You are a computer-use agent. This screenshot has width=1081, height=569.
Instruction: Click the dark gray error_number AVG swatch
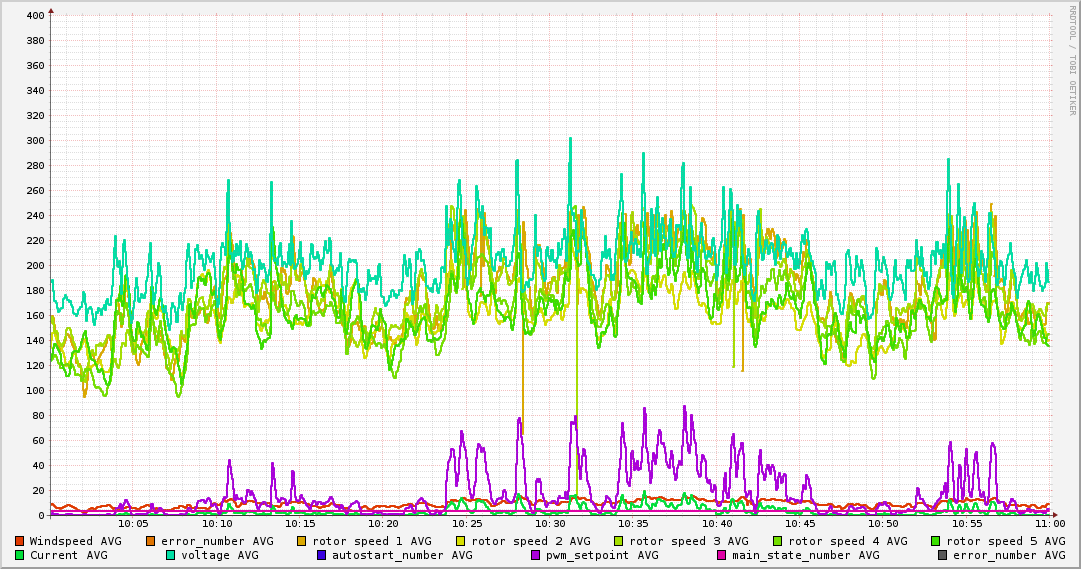coord(942,555)
